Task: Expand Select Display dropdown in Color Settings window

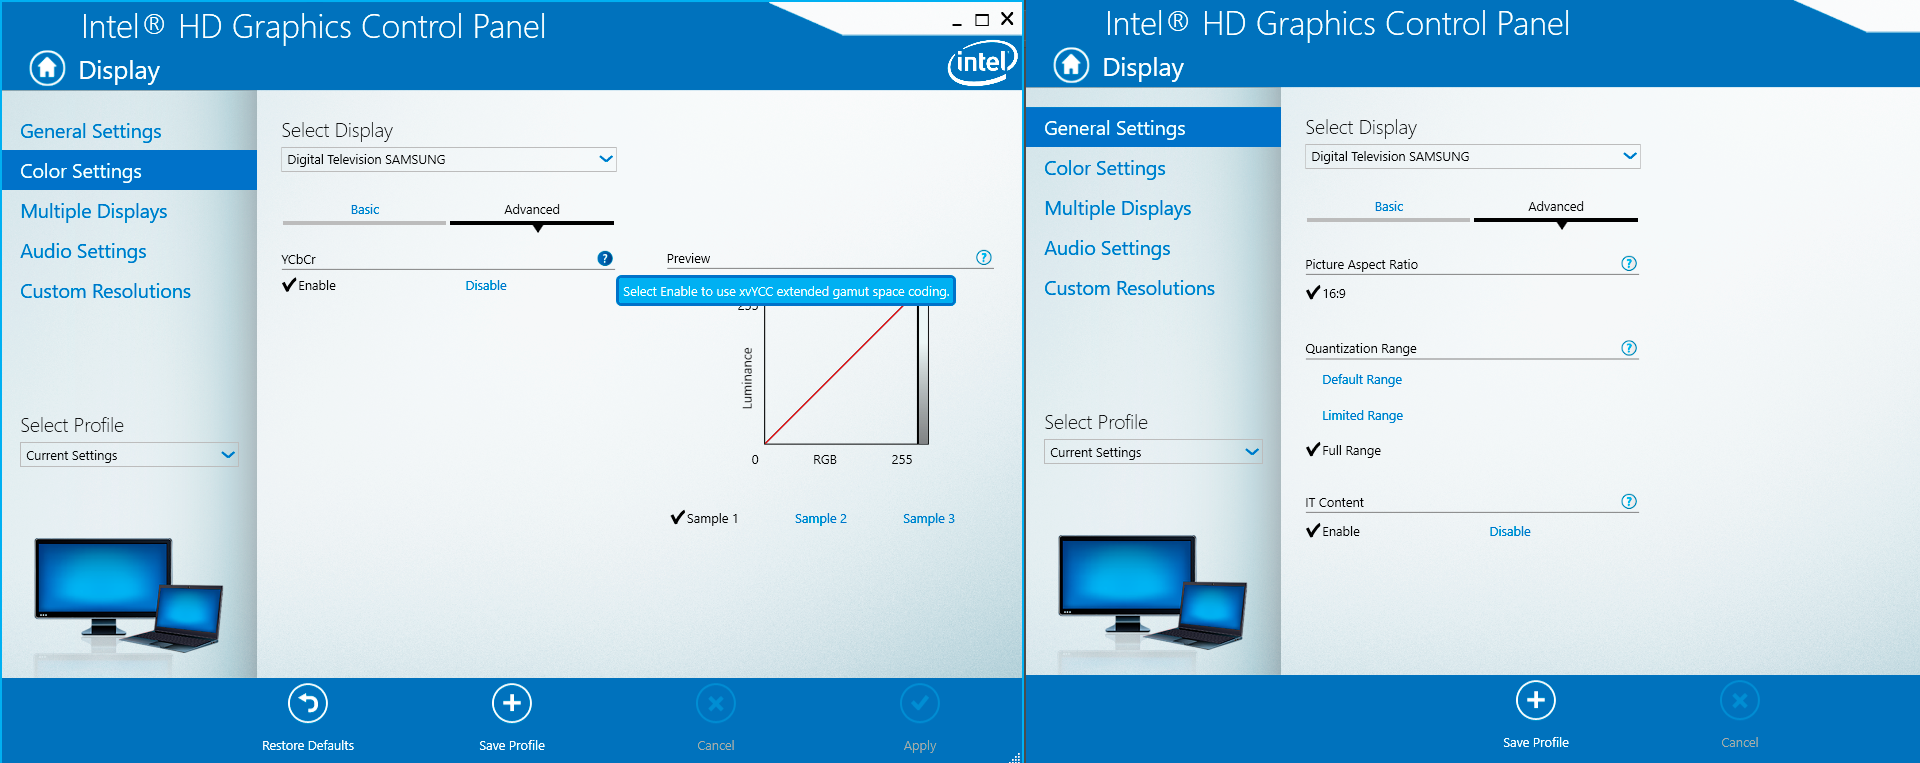Action: pos(449,159)
